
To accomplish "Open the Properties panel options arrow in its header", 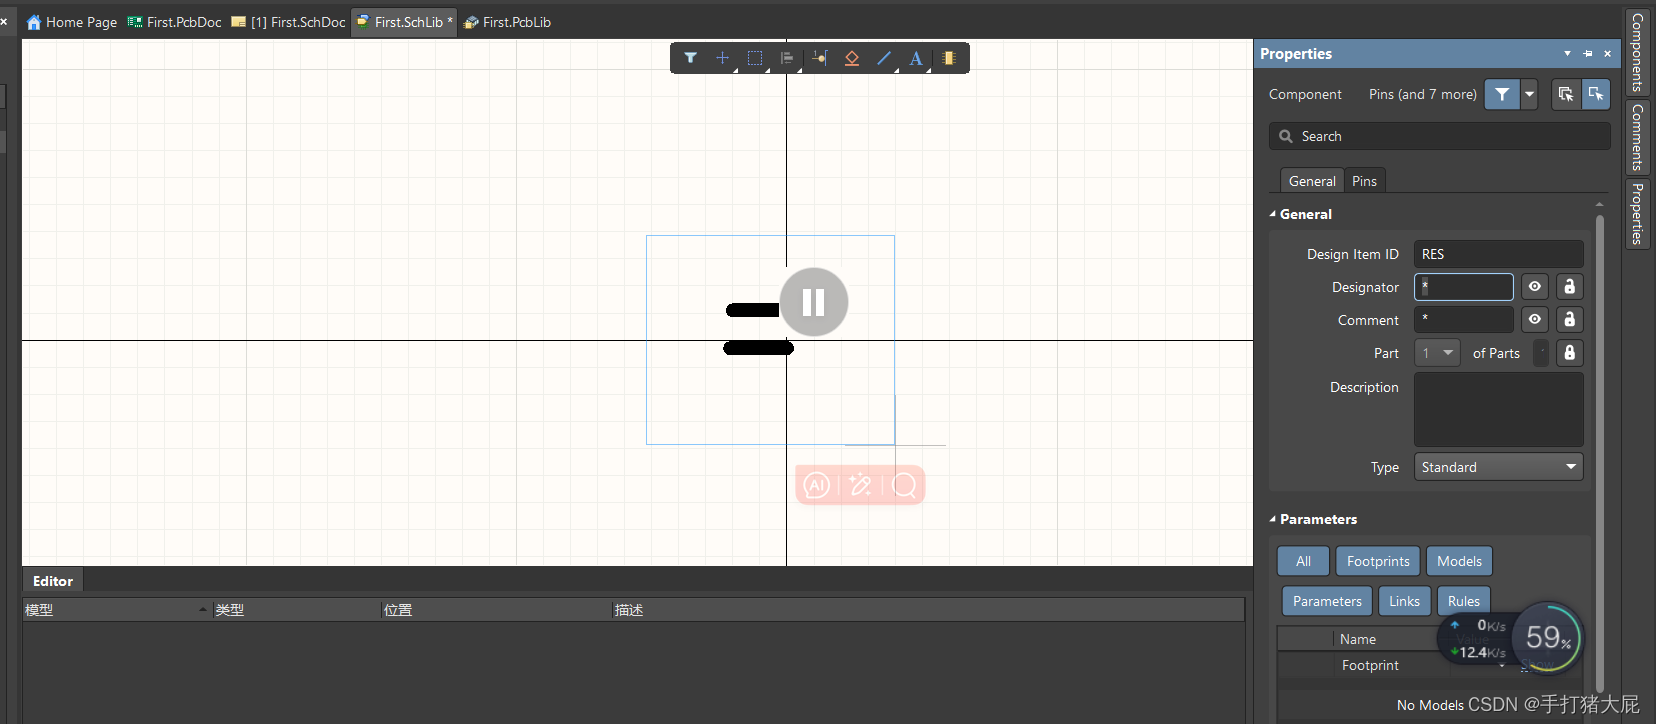I will click(1567, 54).
